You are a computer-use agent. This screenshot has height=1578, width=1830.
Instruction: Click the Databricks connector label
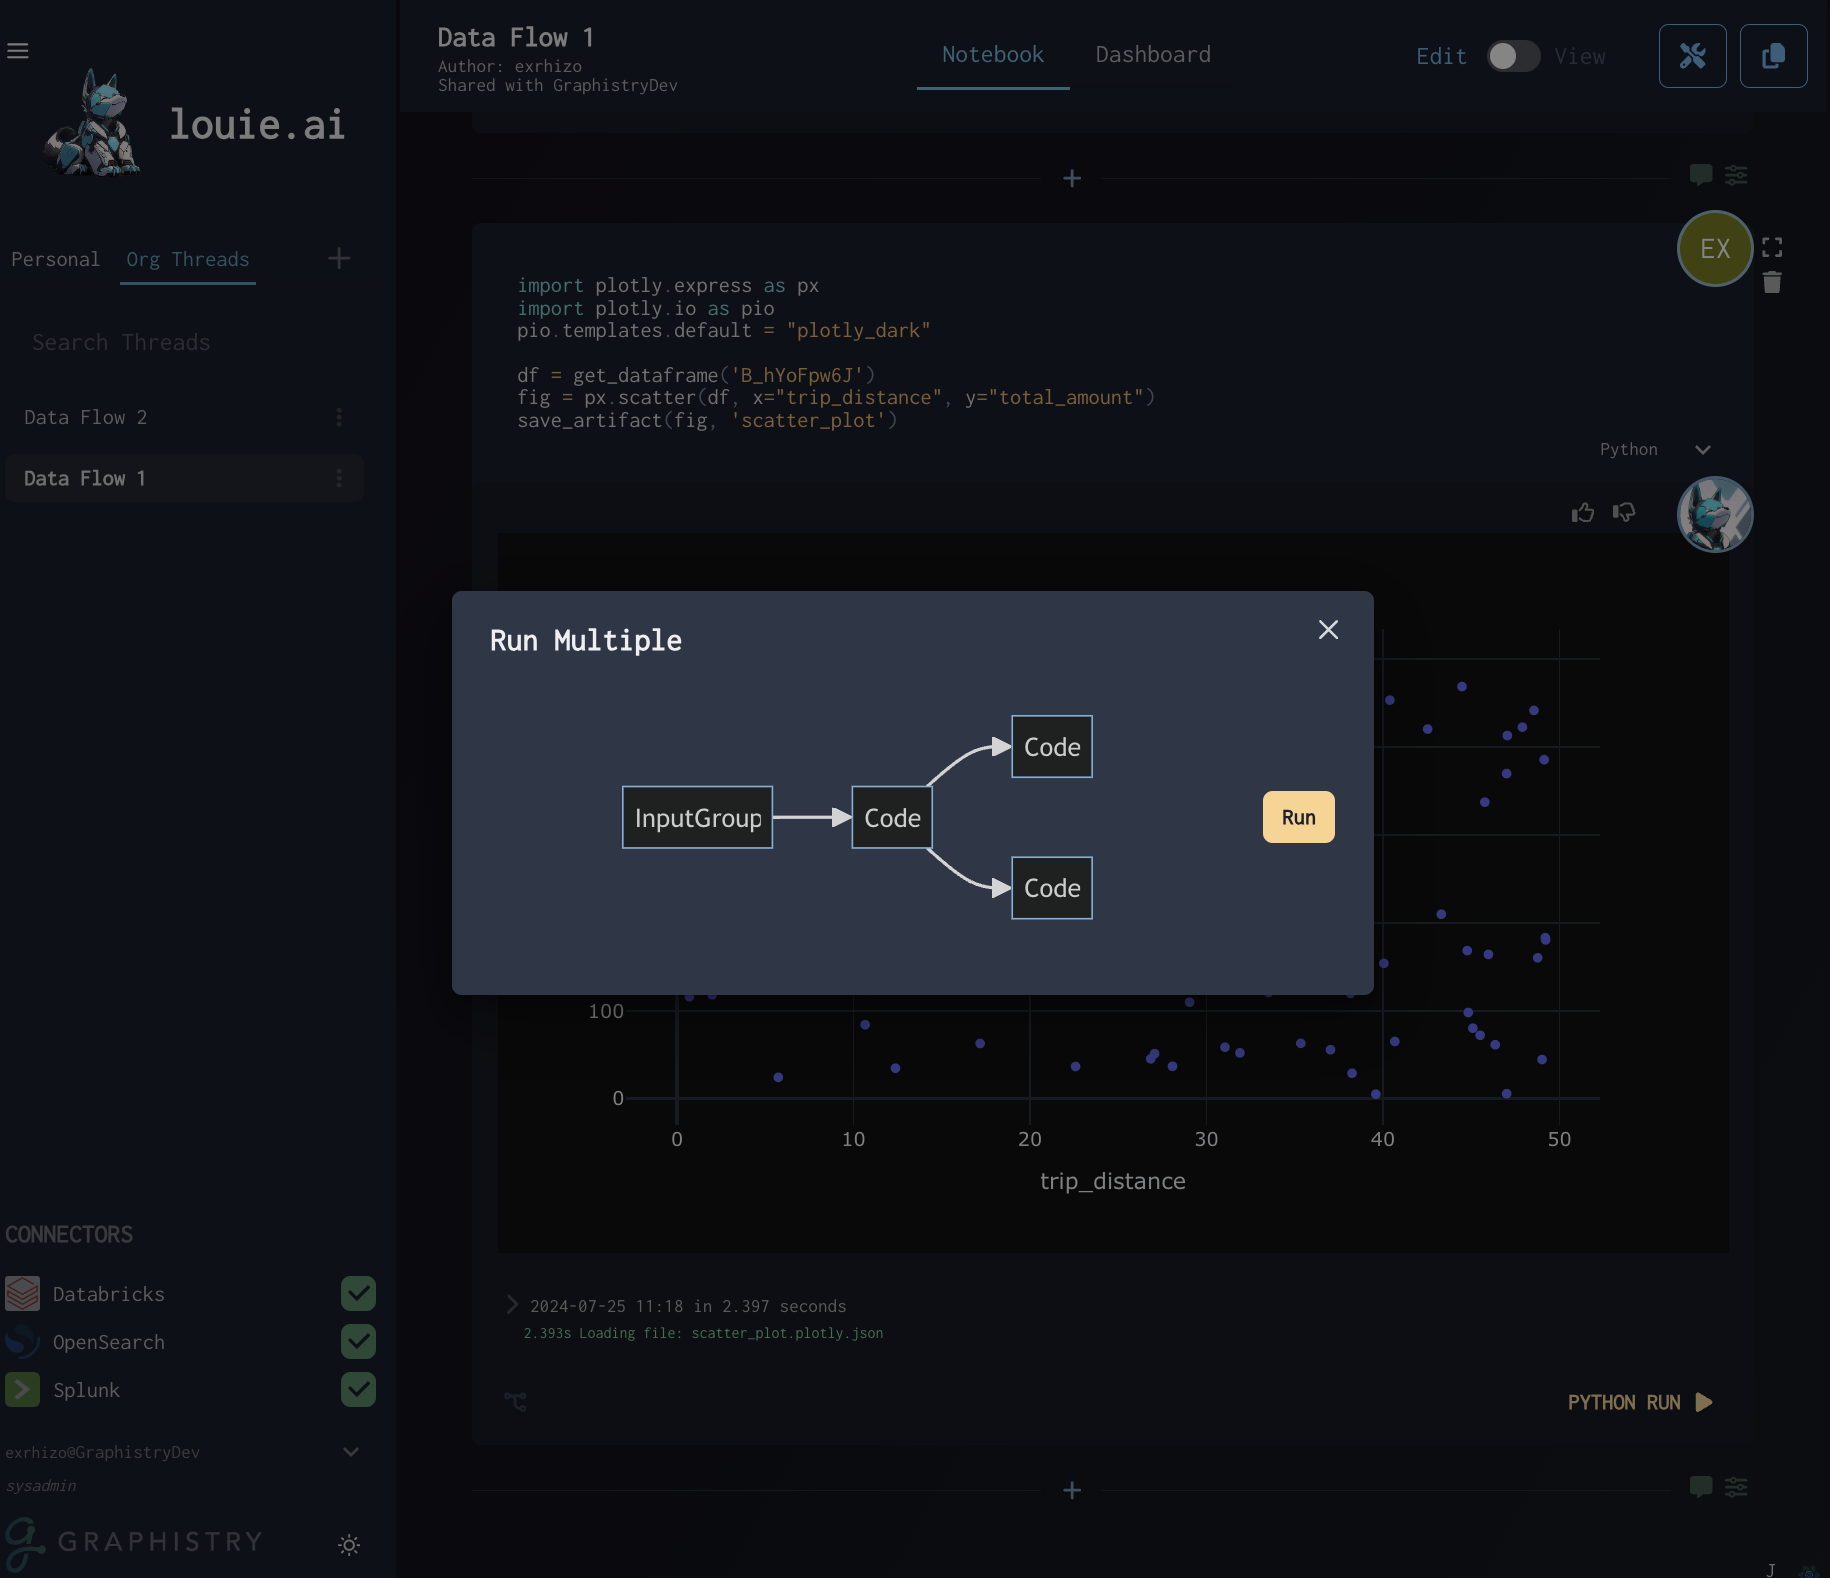tap(108, 1294)
